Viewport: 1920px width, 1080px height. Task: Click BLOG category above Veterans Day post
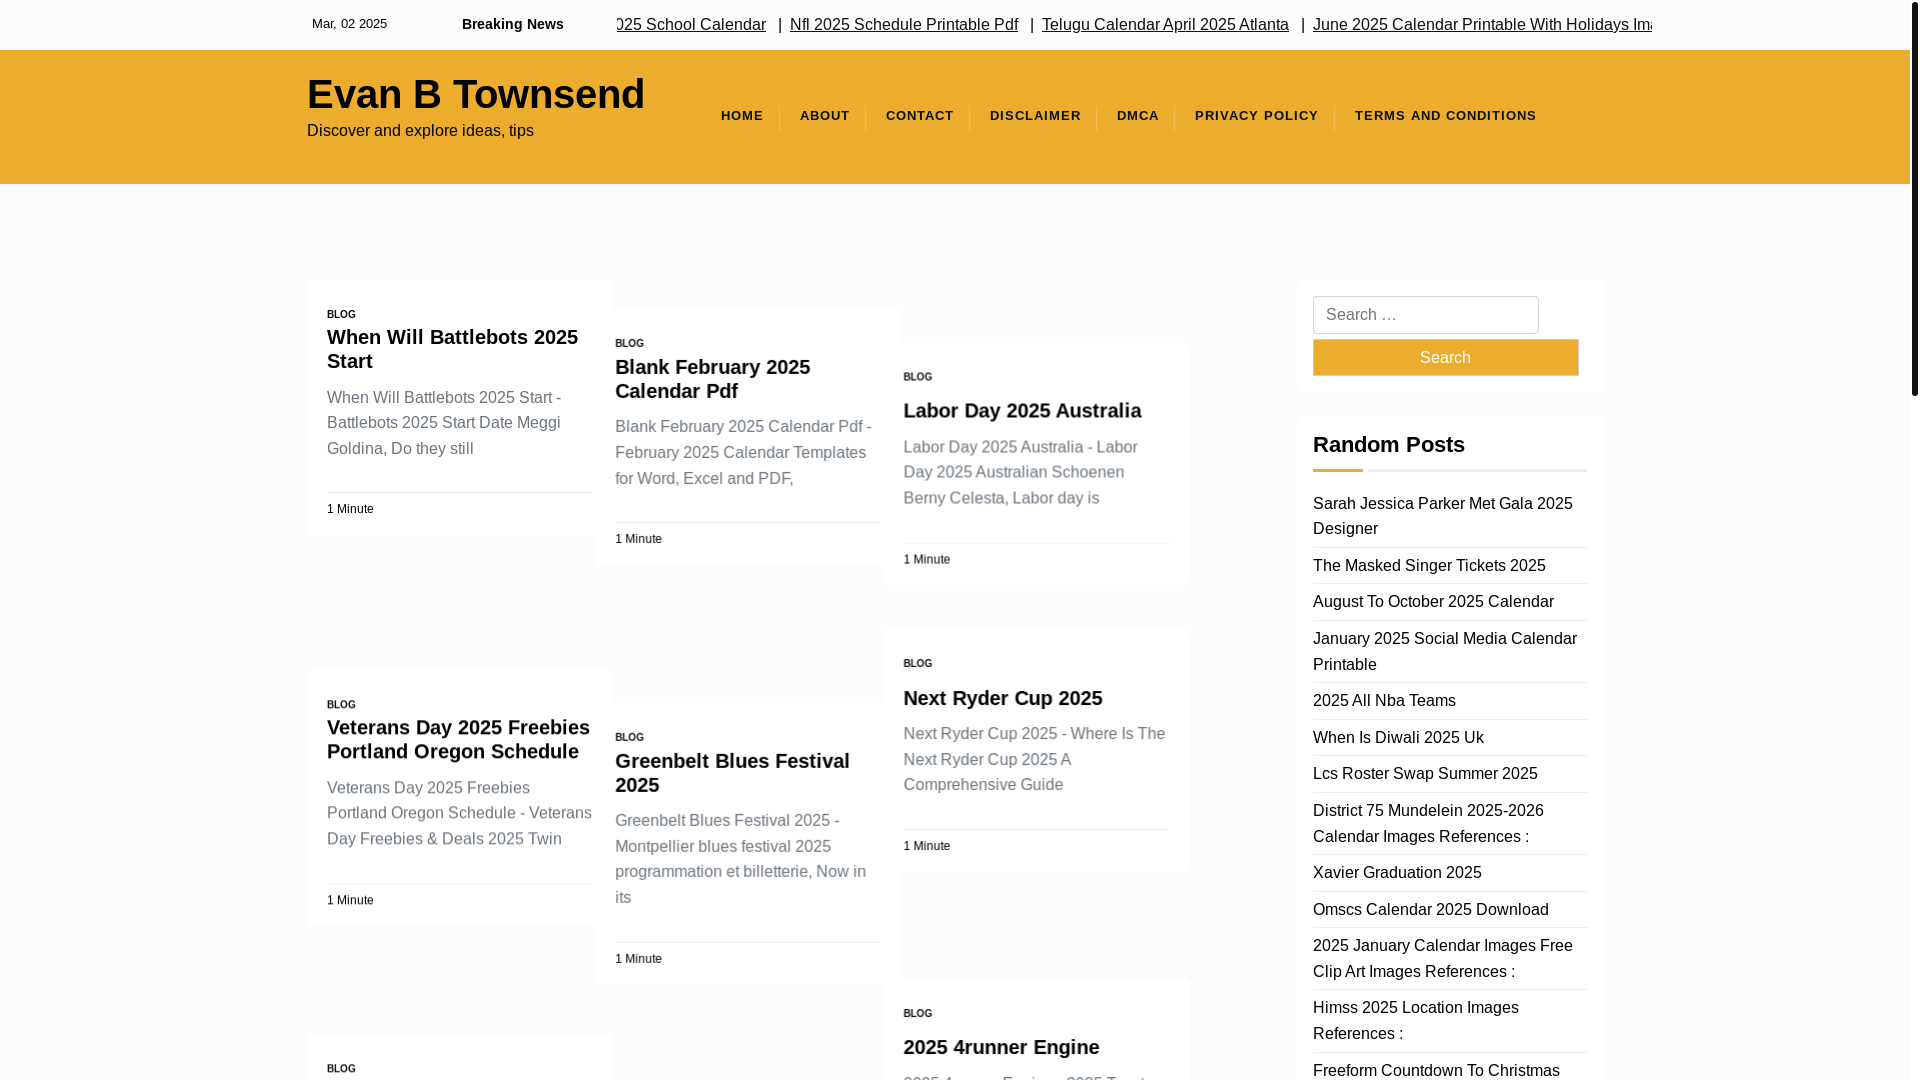point(341,705)
